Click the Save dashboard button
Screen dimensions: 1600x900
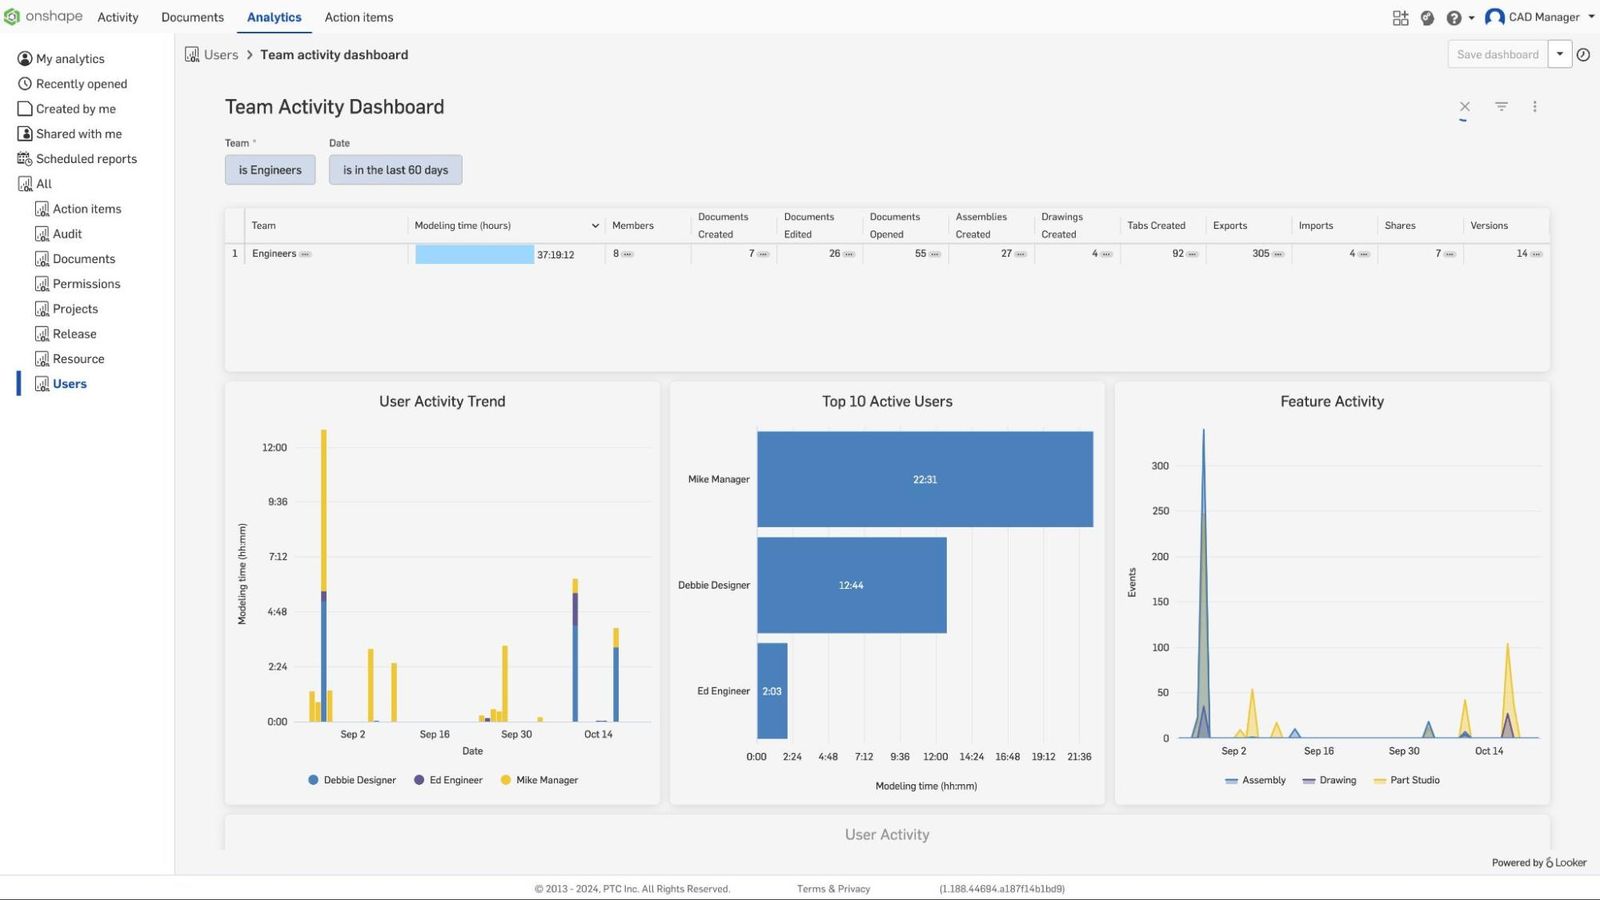click(x=1497, y=54)
